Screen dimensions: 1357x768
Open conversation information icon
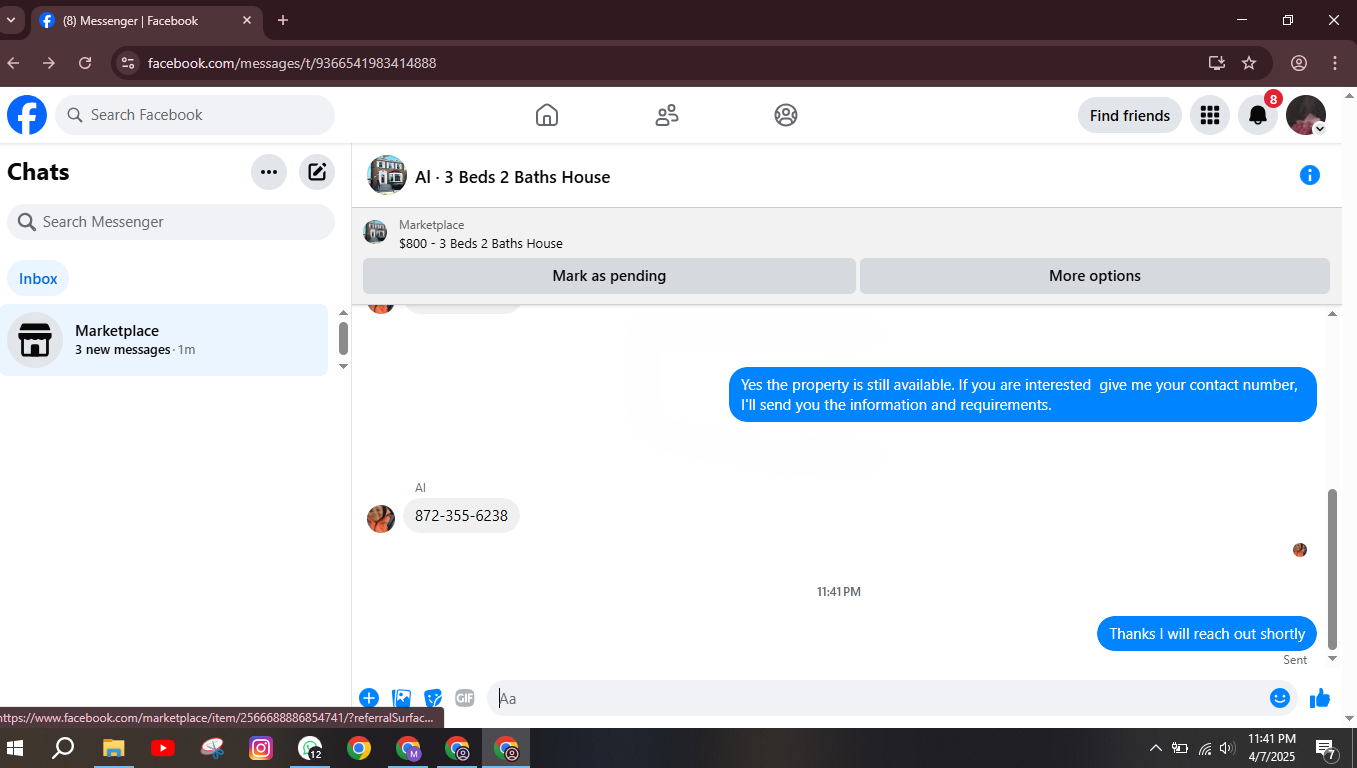[x=1309, y=176]
